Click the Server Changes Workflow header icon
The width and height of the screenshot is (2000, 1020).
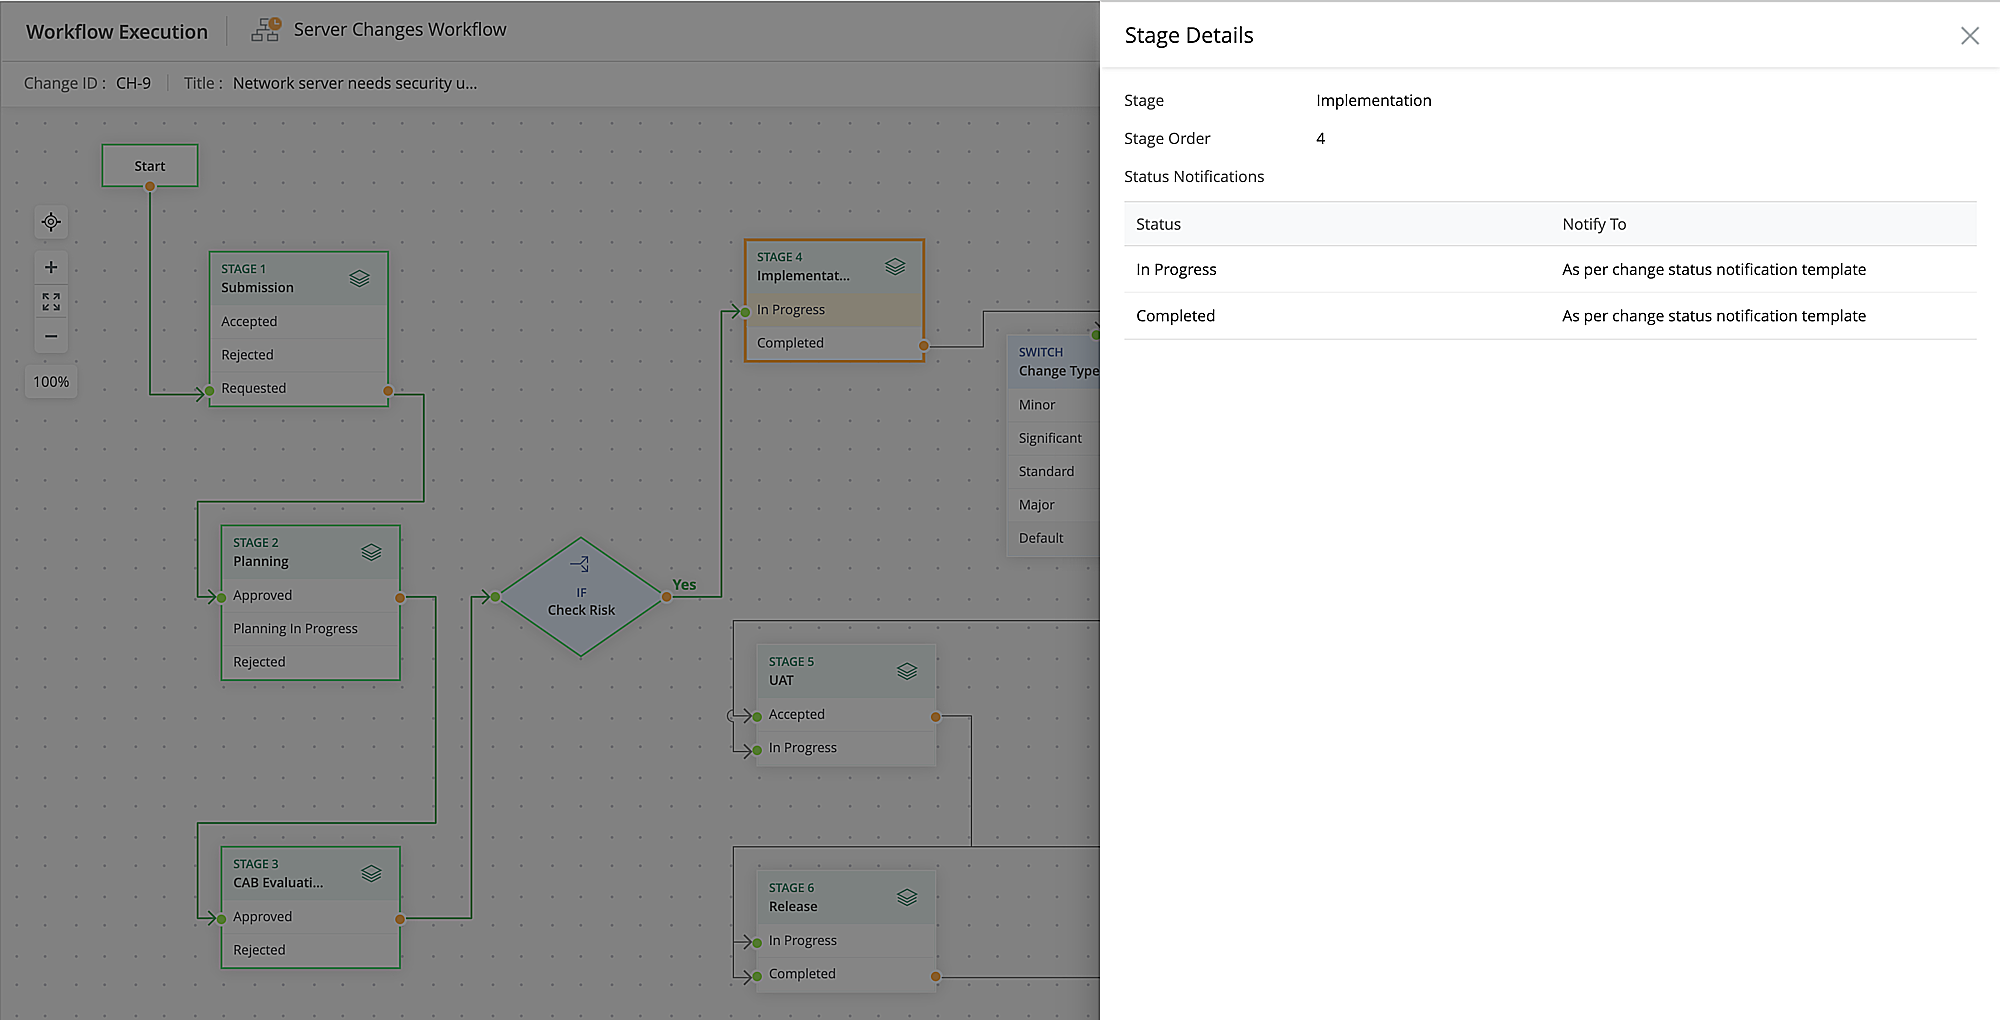(x=265, y=29)
